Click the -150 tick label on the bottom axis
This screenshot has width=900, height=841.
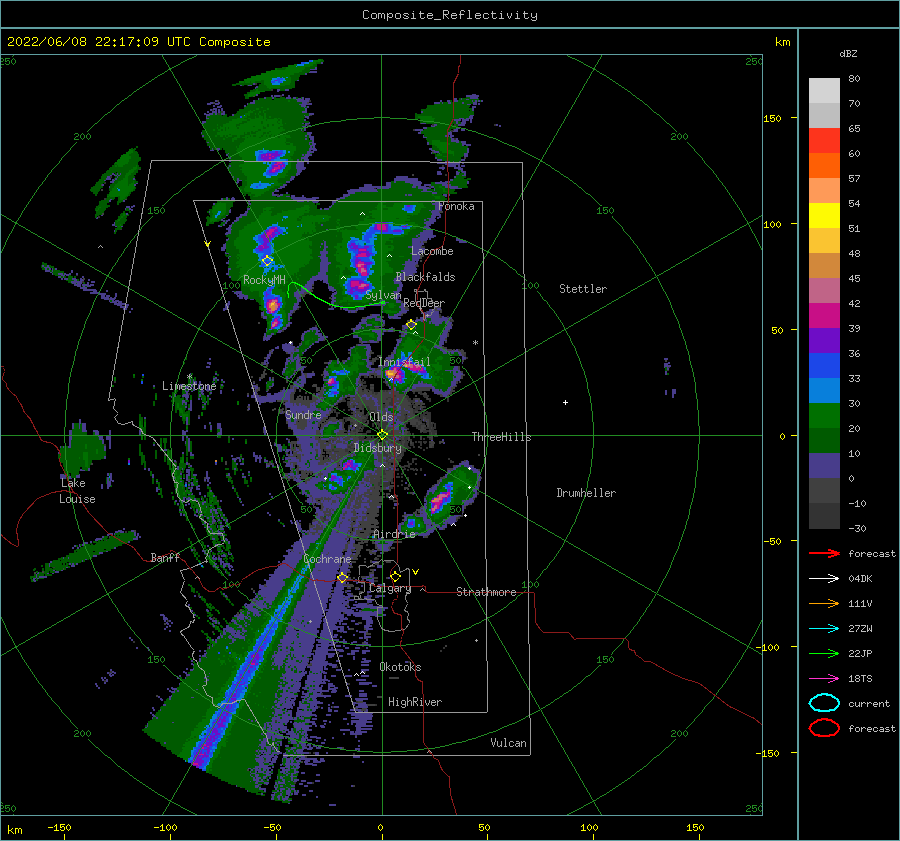click(59, 827)
